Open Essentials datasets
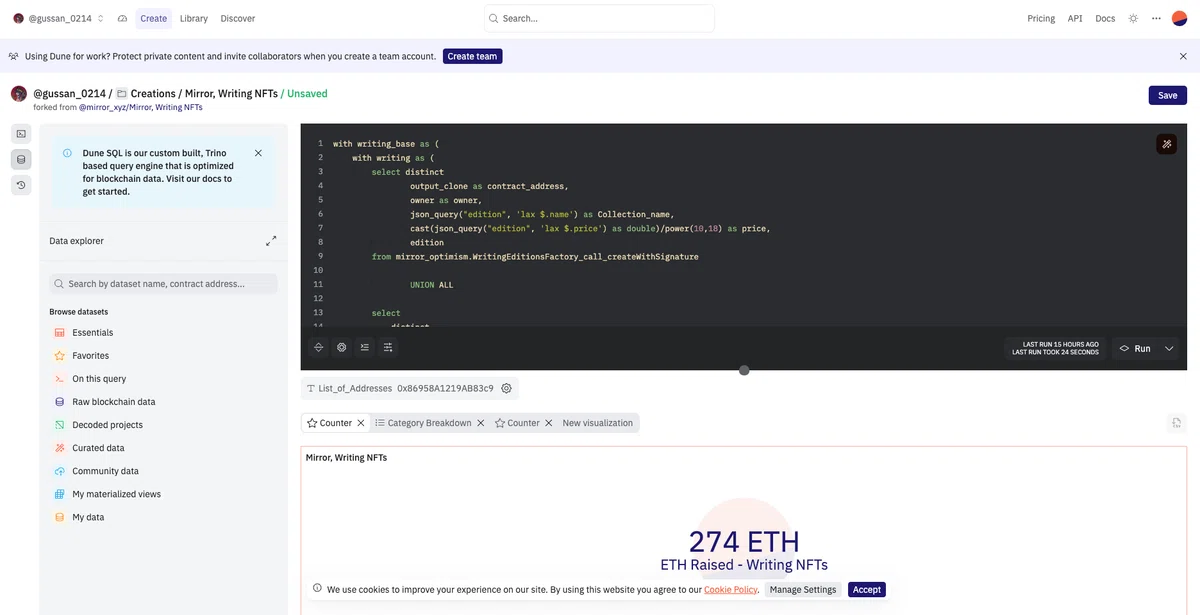Viewport: 1200px width, 615px height. 92,332
